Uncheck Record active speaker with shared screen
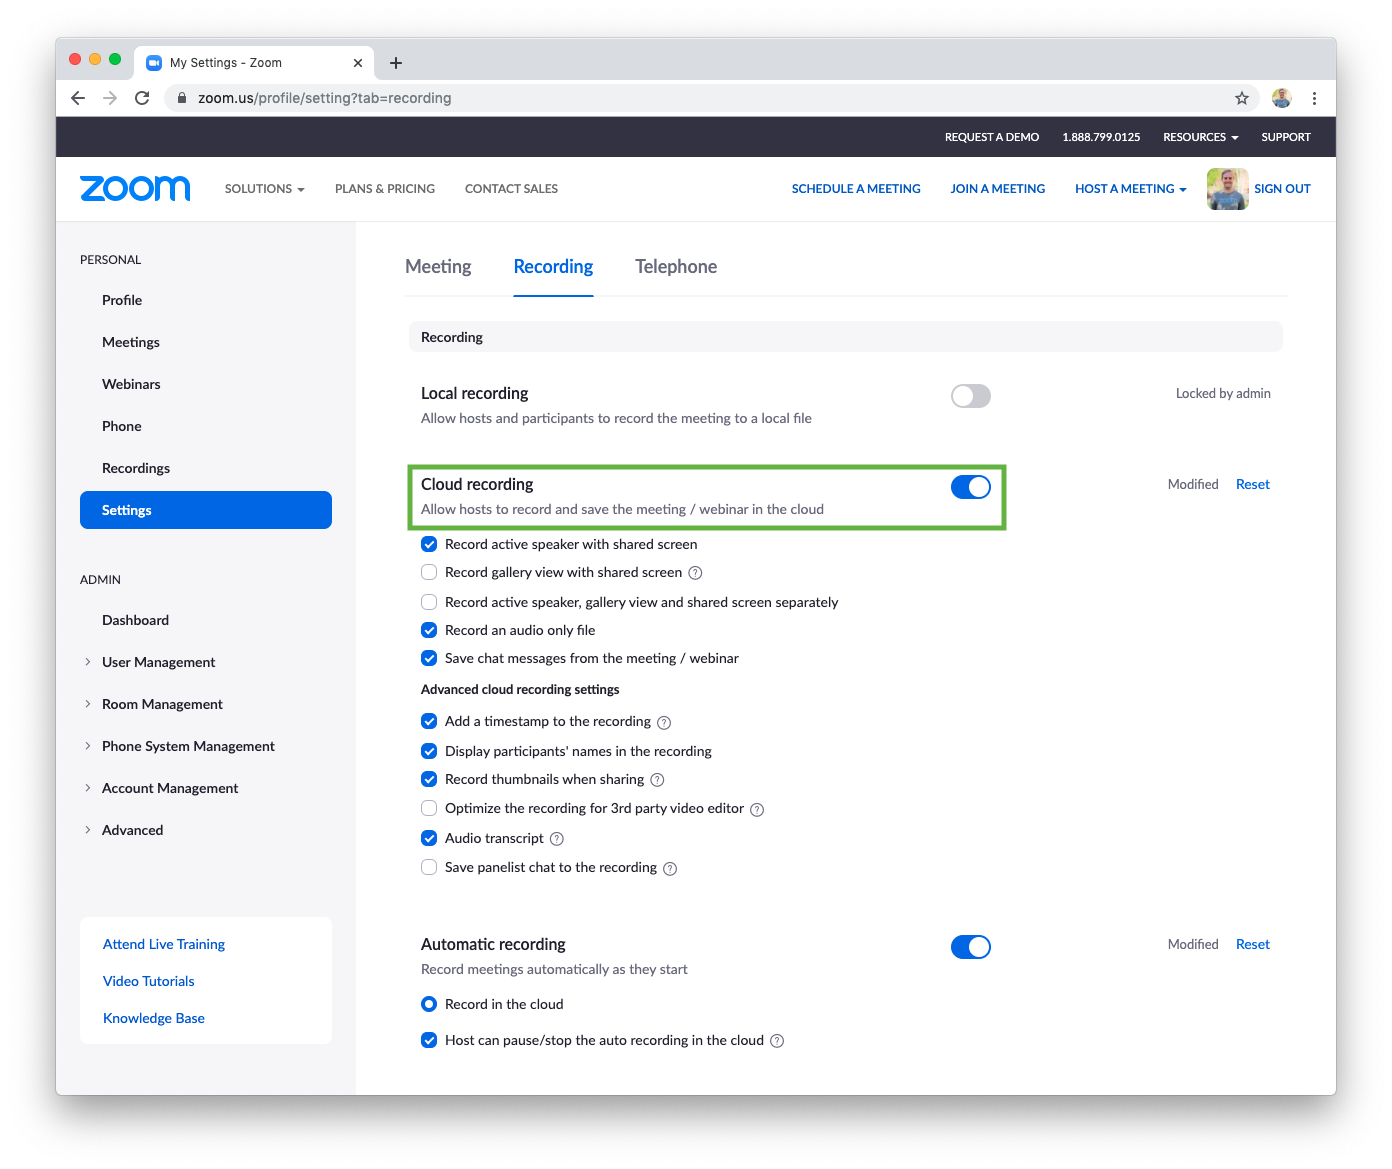The image size is (1392, 1169). tap(429, 544)
